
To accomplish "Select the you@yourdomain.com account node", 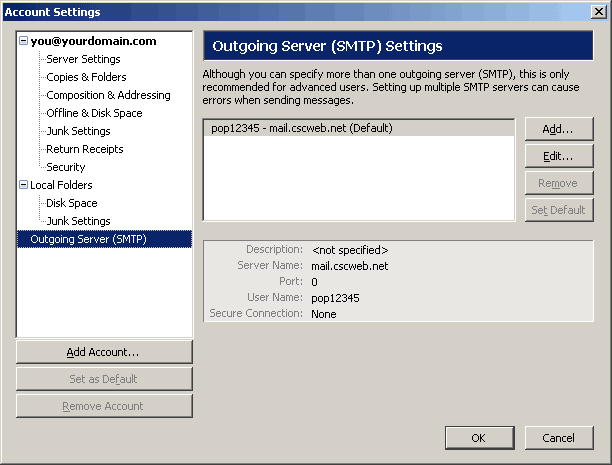I will [94, 41].
